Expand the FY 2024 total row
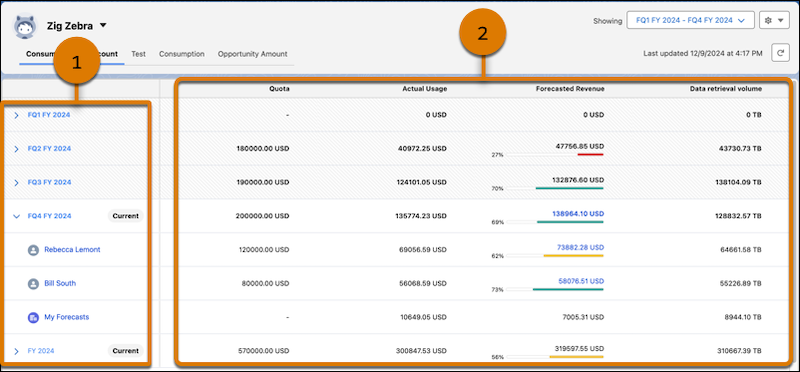The image size is (800, 372). [16, 351]
